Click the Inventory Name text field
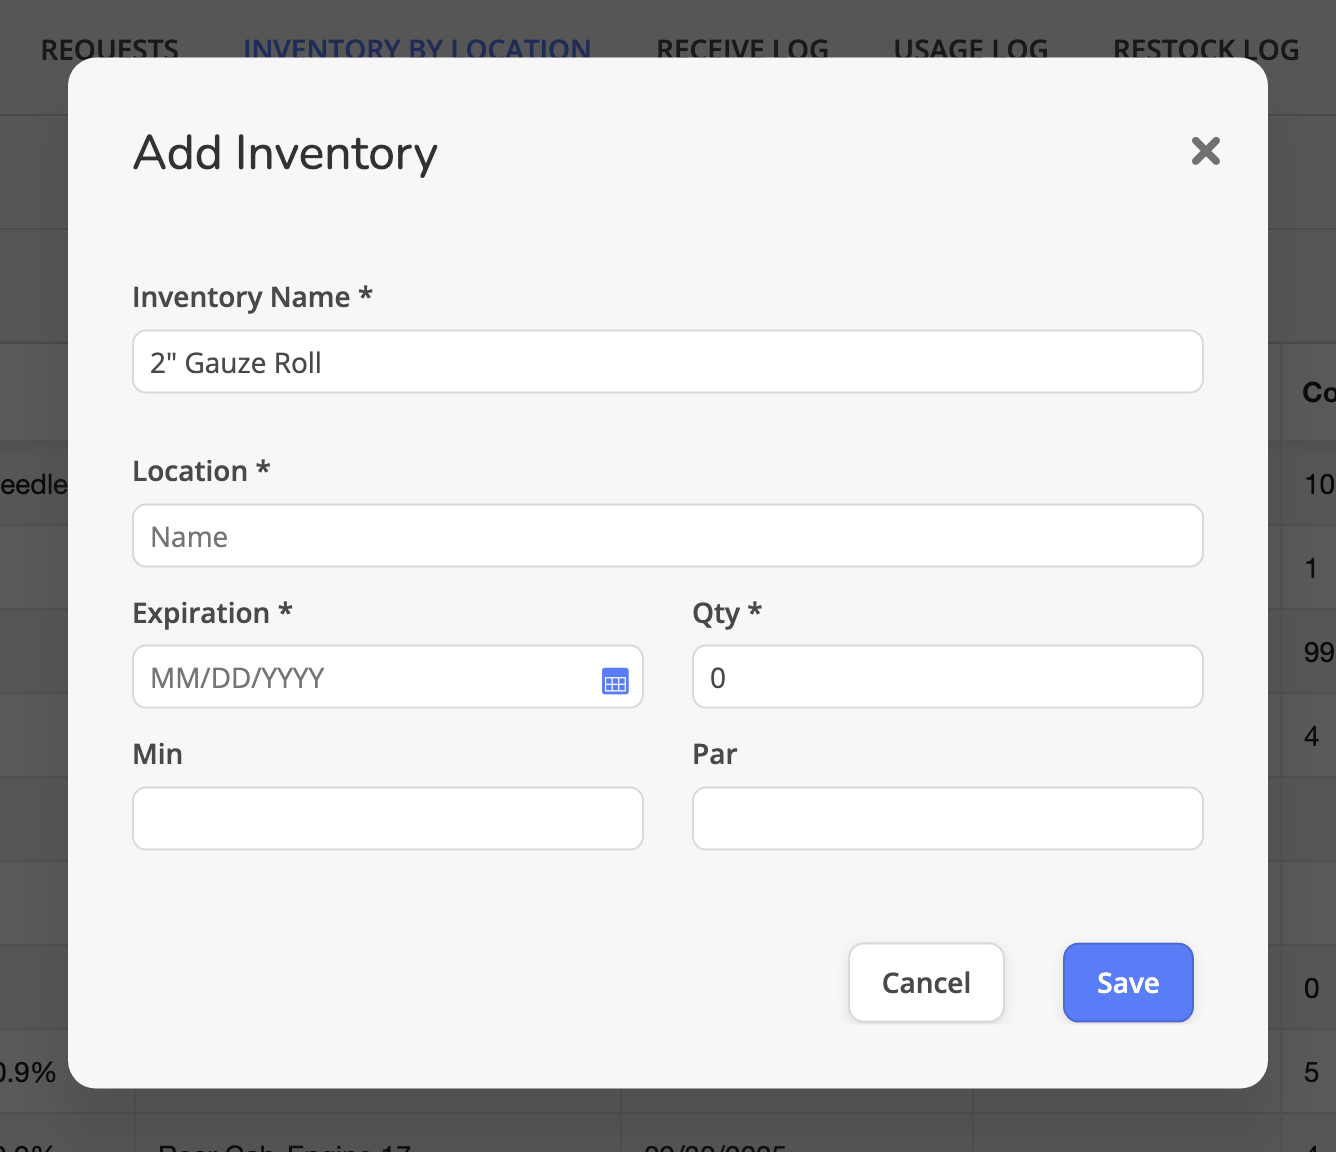 (667, 362)
